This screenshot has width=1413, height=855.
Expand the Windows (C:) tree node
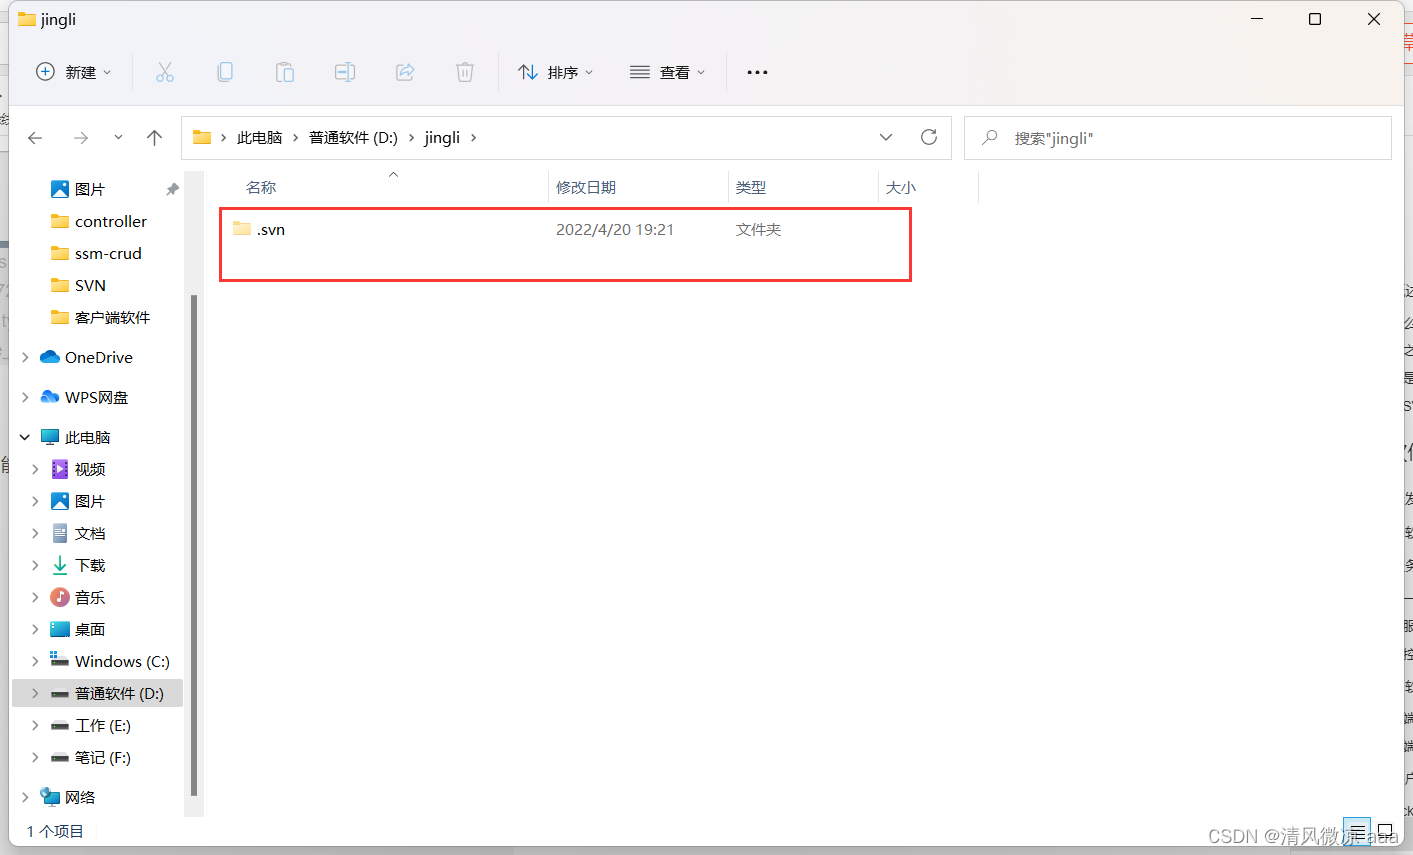tap(35, 661)
